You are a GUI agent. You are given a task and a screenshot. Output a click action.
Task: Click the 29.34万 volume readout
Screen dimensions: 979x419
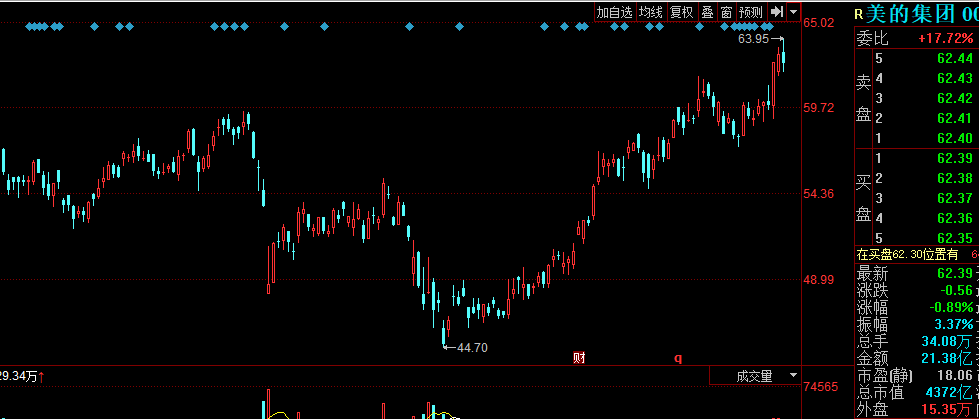click(x=19, y=377)
